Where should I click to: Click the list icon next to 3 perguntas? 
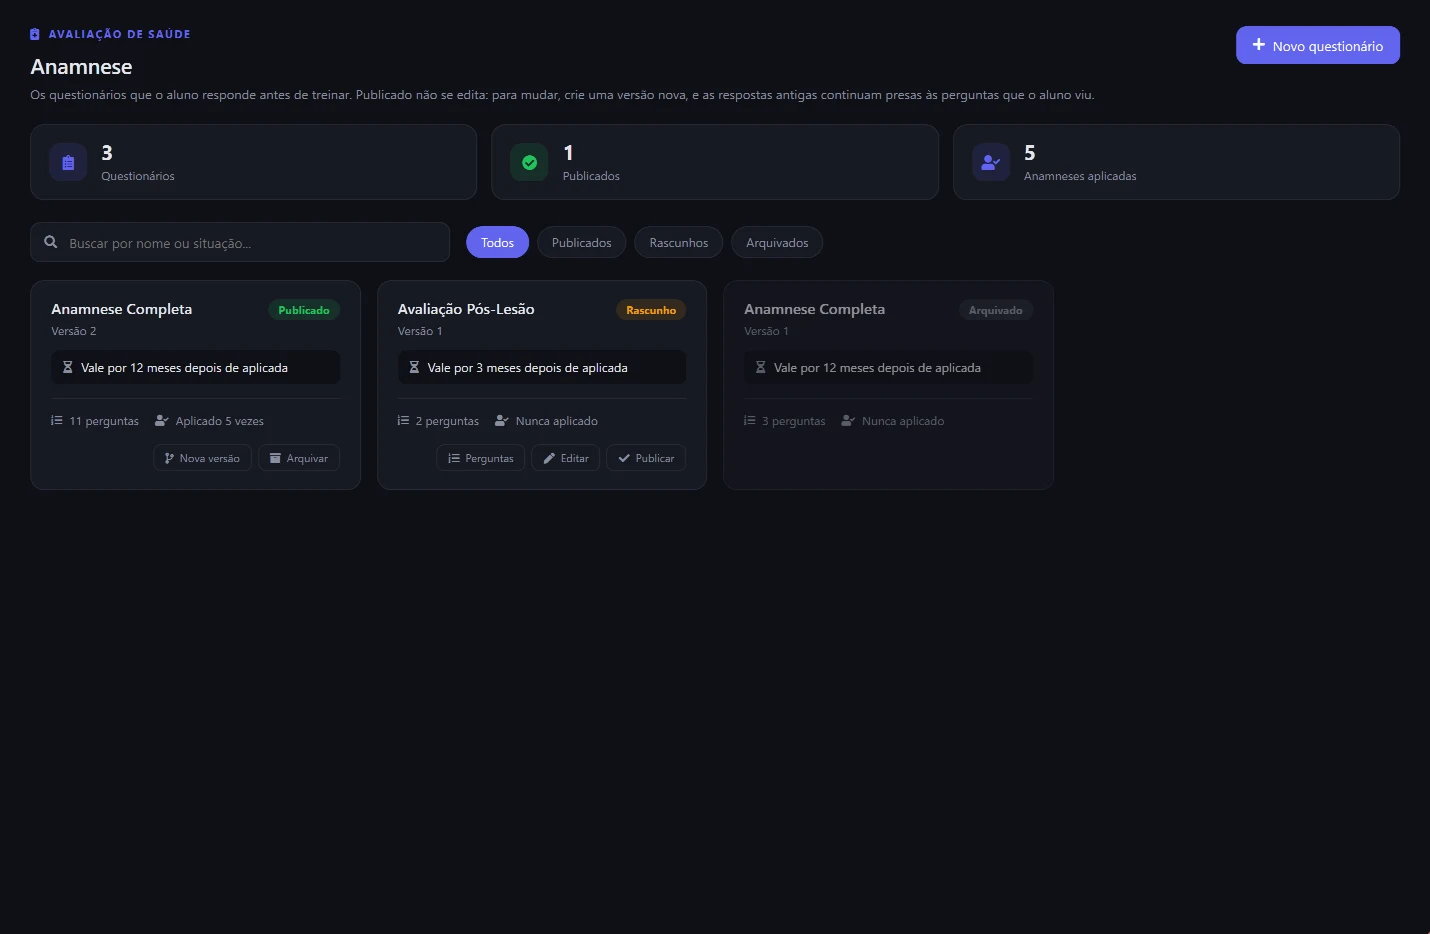tap(750, 420)
